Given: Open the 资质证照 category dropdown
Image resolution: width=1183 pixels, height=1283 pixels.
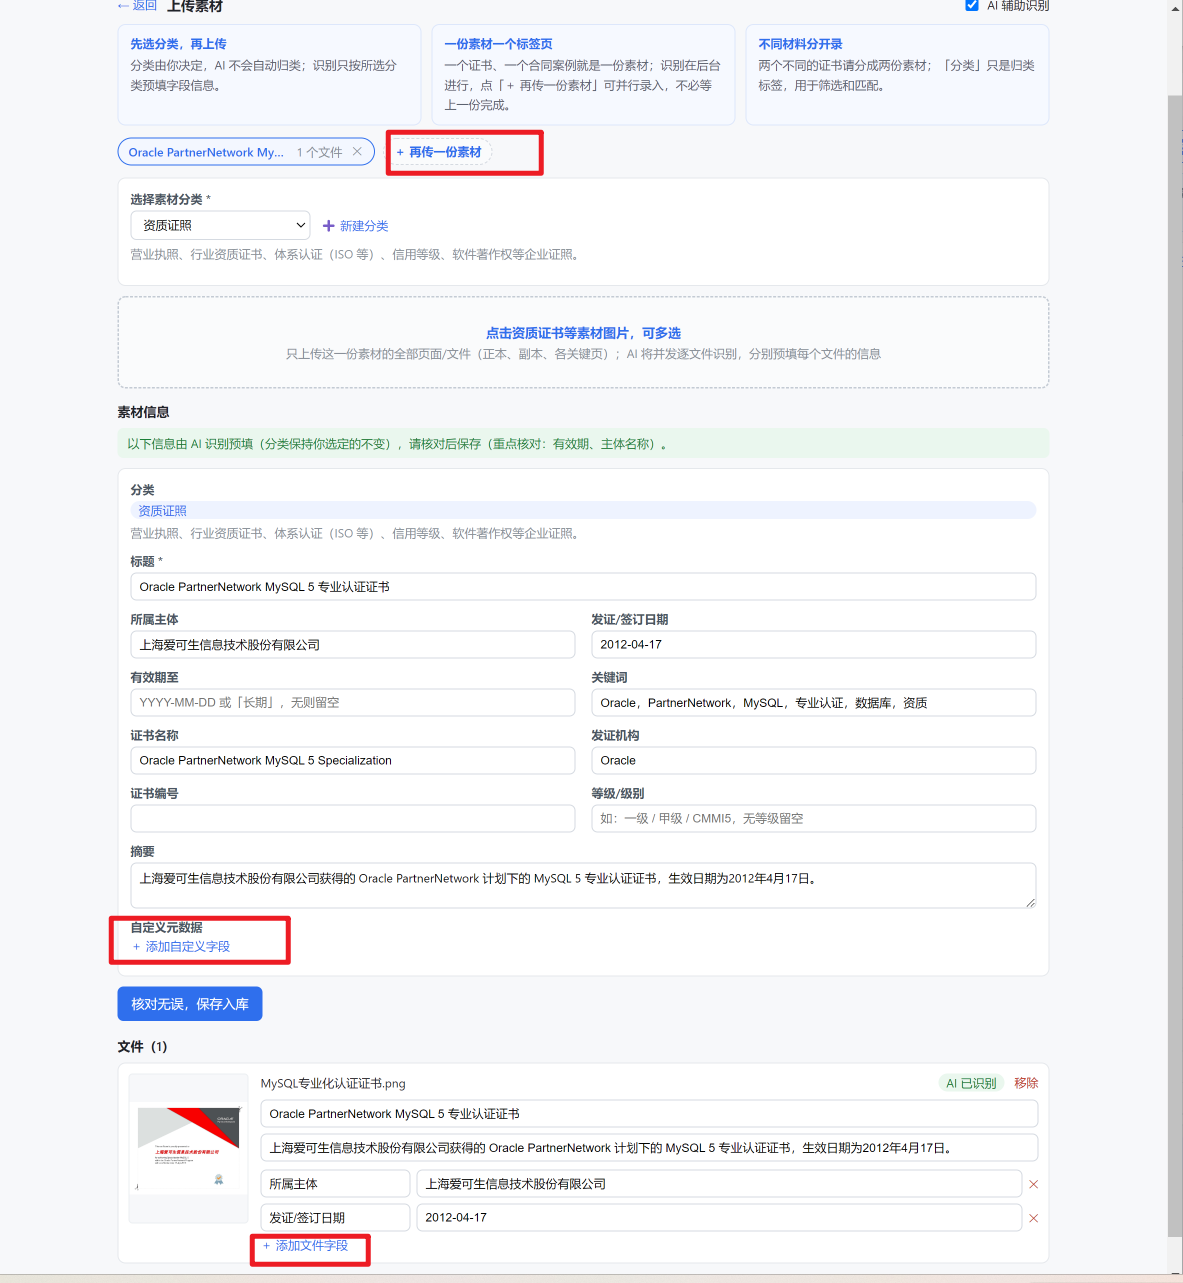Looking at the screenshot, I should [x=220, y=225].
